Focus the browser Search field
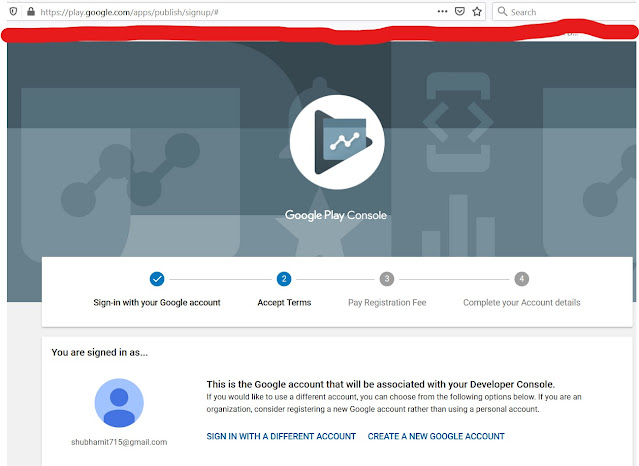The image size is (639, 466). click(x=566, y=11)
